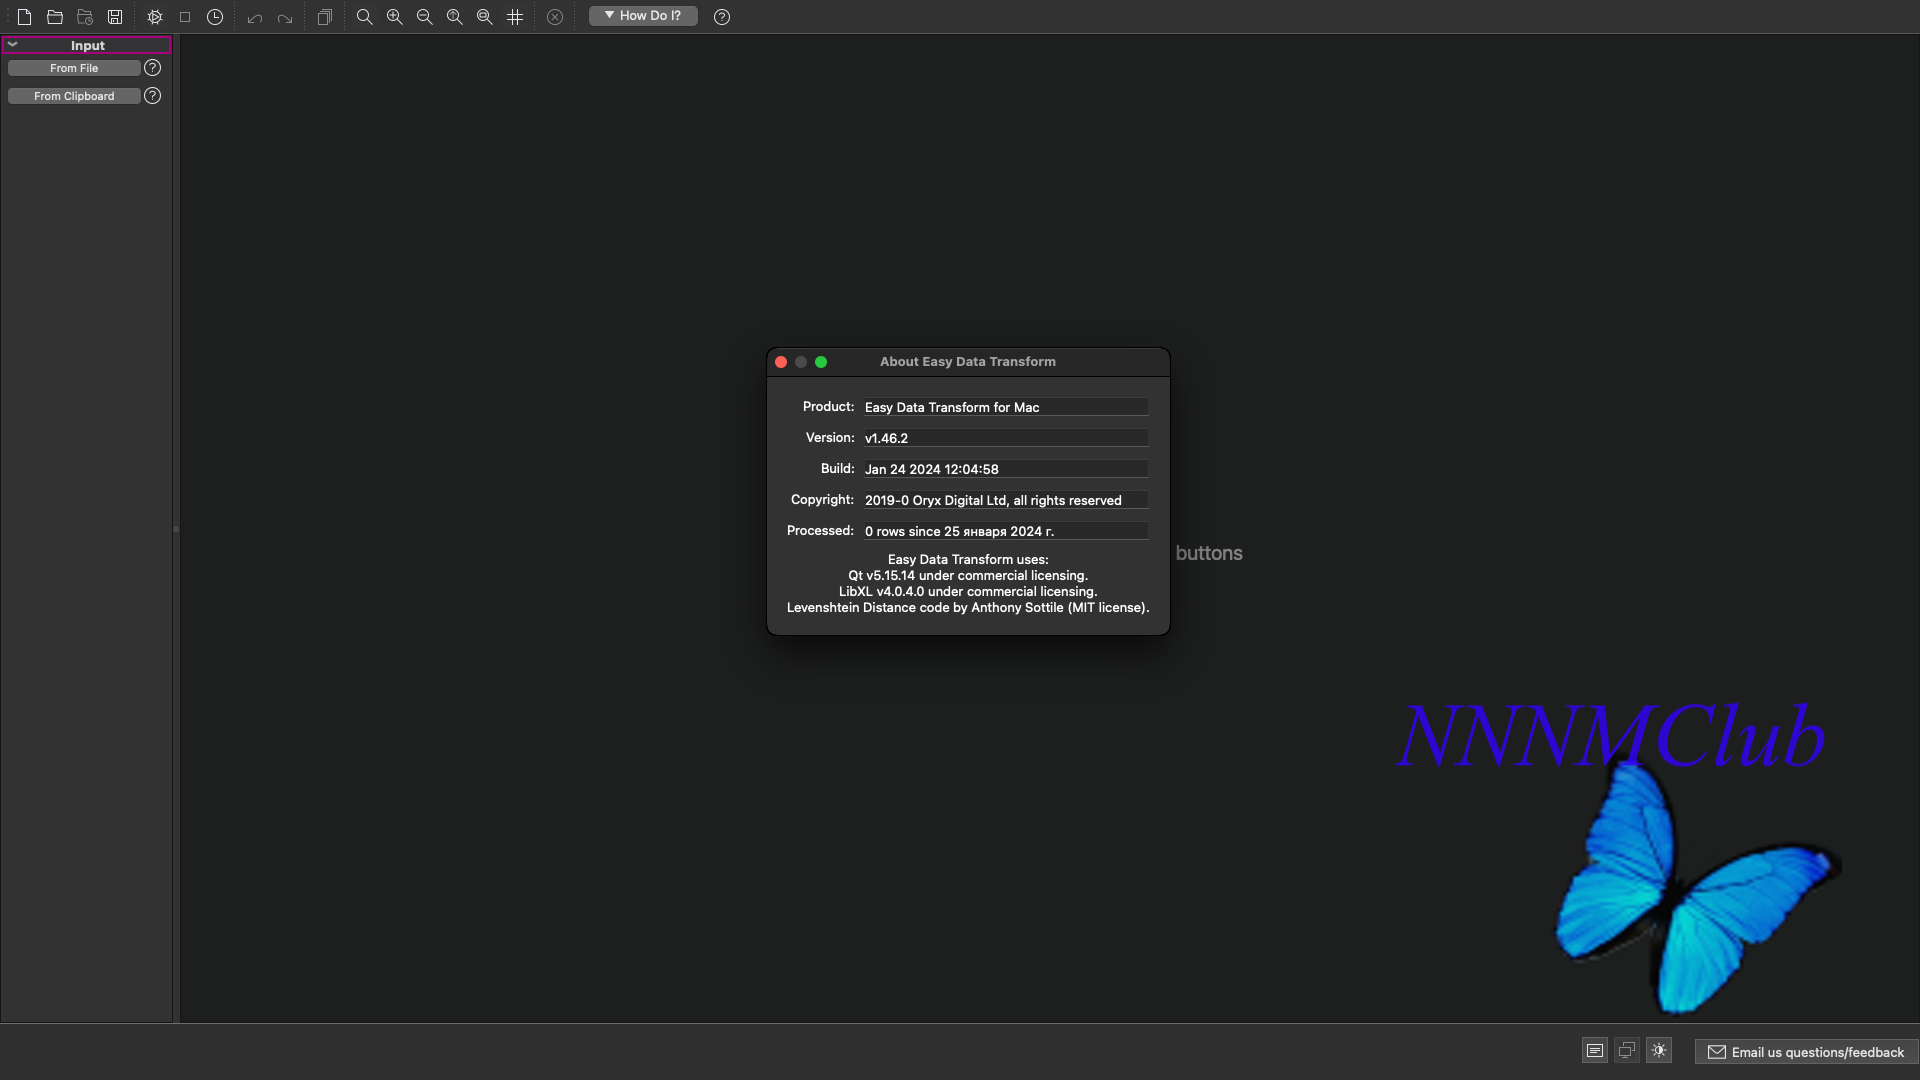Click the Zoom In magnifier icon
The image size is (1920, 1080).
395,17
